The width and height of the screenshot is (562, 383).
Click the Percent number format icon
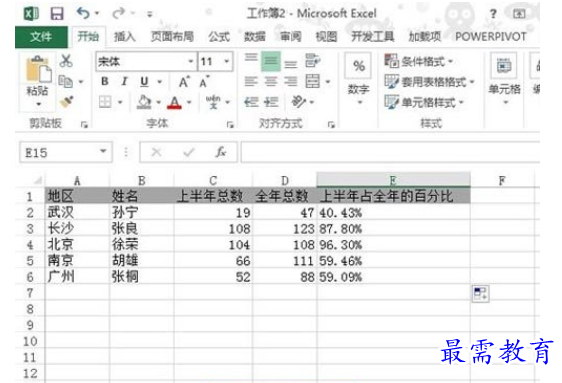[359, 66]
